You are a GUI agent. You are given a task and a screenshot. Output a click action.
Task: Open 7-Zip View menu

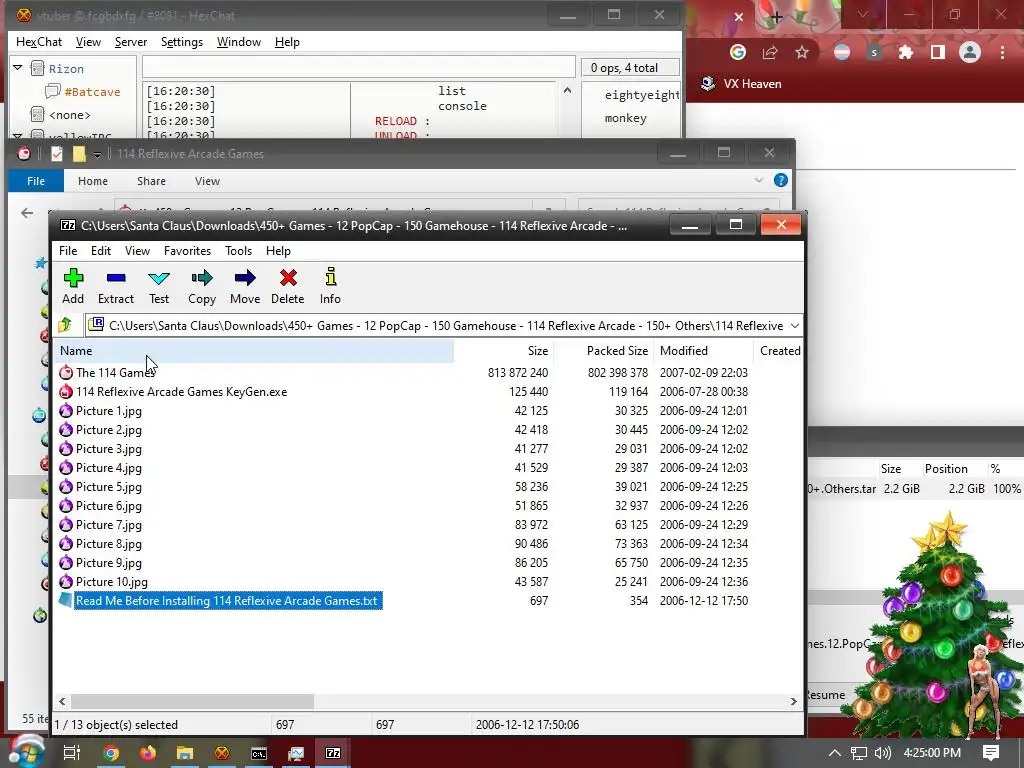pyautogui.click(x=137, y=251)
